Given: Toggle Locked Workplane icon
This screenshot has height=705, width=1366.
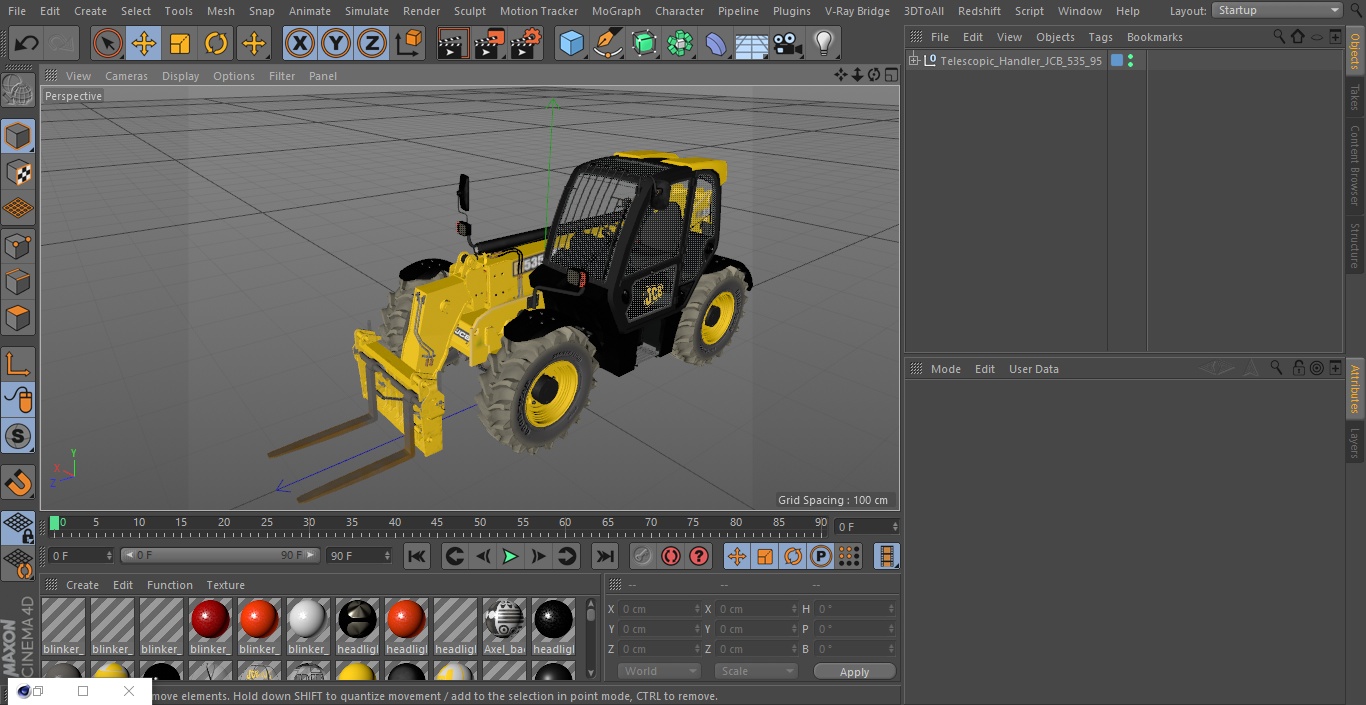Looking at the screenshot, I should point(18,528).
